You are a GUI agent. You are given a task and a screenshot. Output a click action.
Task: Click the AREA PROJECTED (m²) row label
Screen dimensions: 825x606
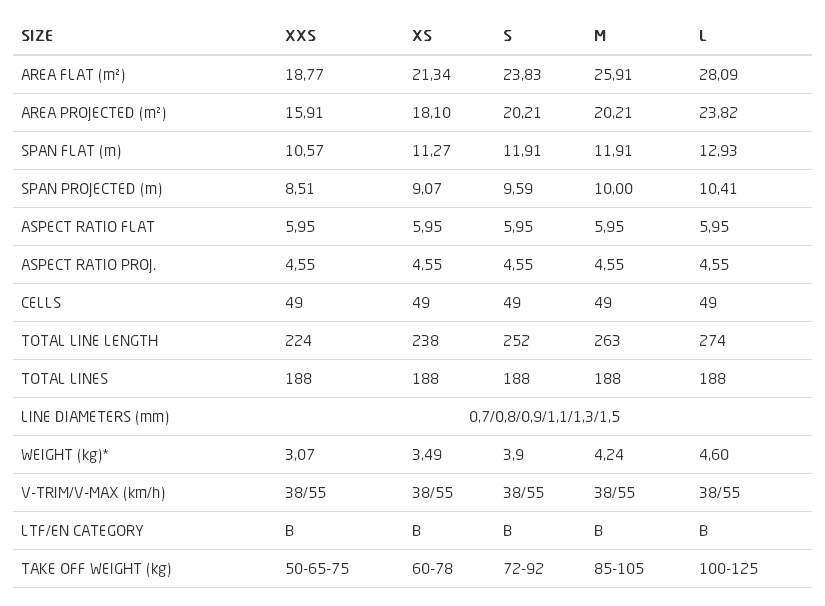[94, 113]
